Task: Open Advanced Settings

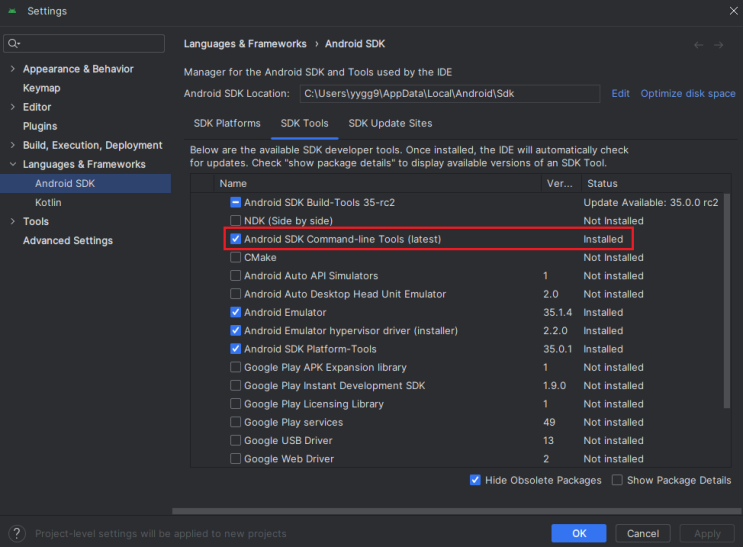Action: pyautogui.click(x=68, y=240)
